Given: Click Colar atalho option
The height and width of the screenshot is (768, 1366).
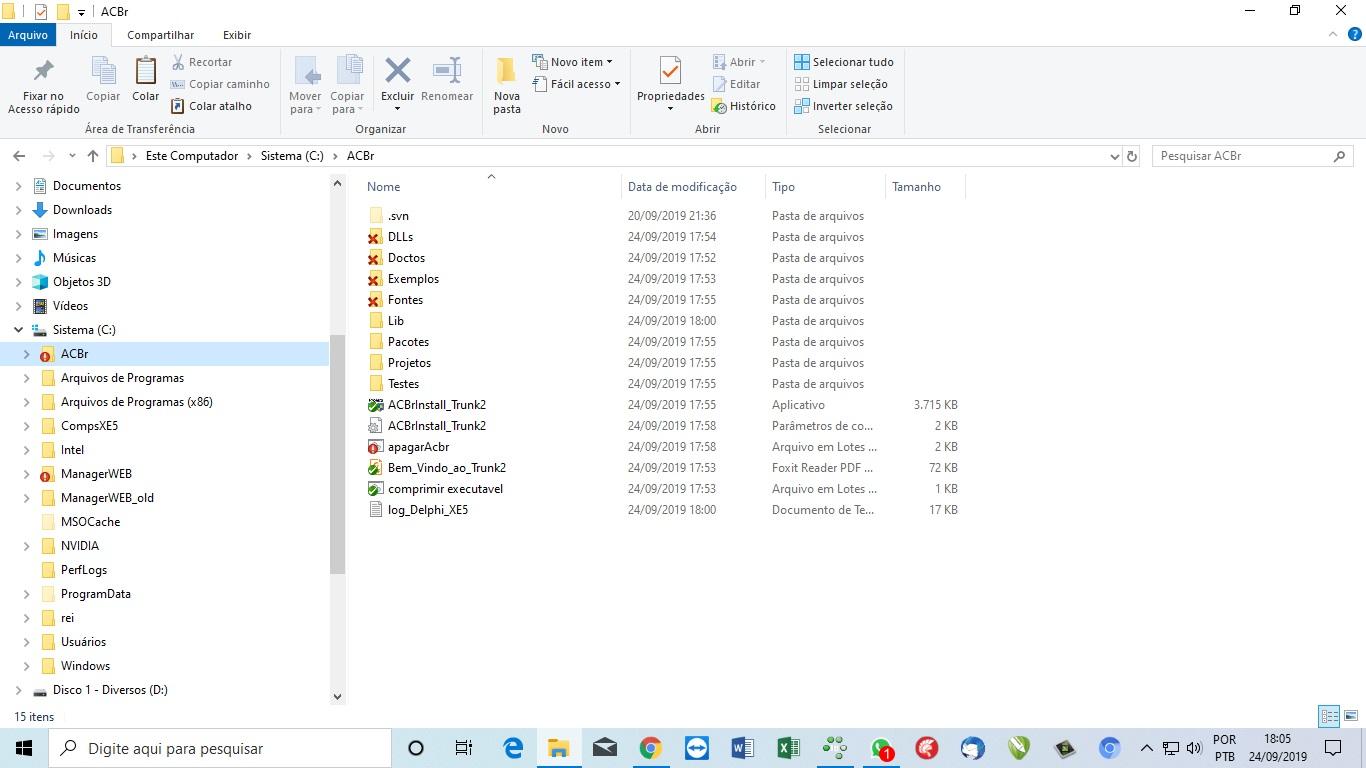Looking at the screenshot, I should 211,106.
